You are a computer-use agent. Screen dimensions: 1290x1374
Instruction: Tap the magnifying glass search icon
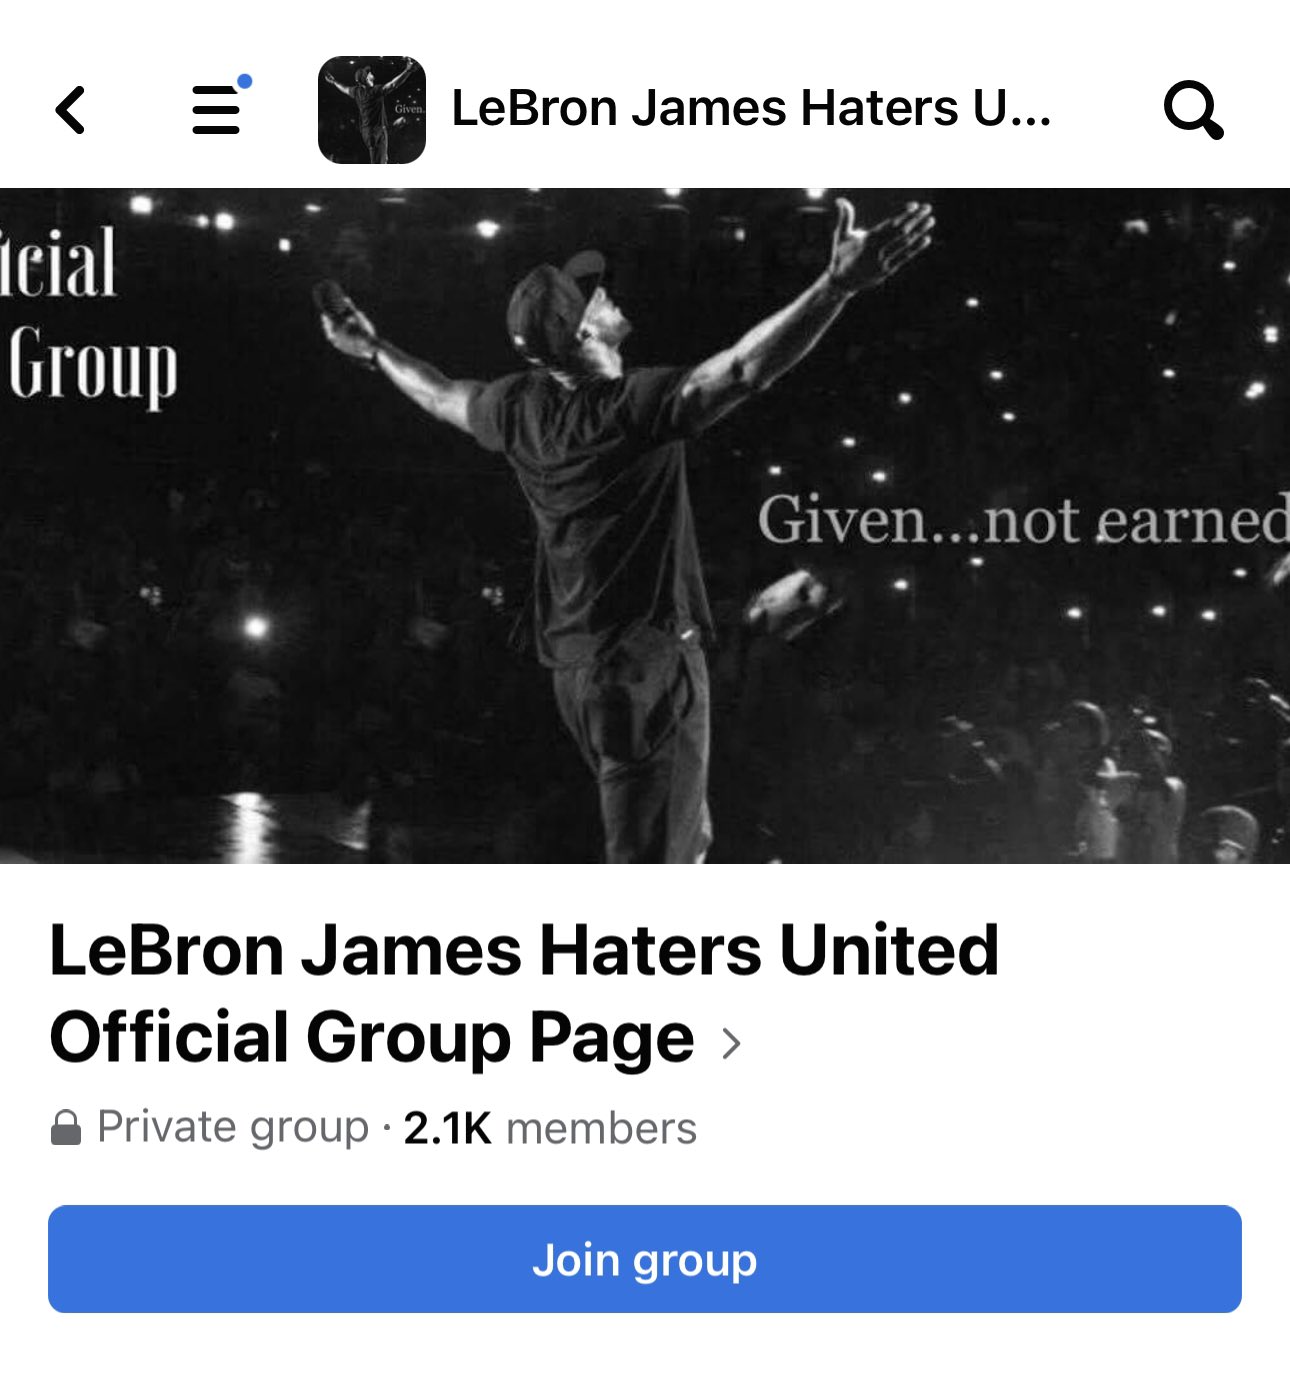coord(1194,110)
